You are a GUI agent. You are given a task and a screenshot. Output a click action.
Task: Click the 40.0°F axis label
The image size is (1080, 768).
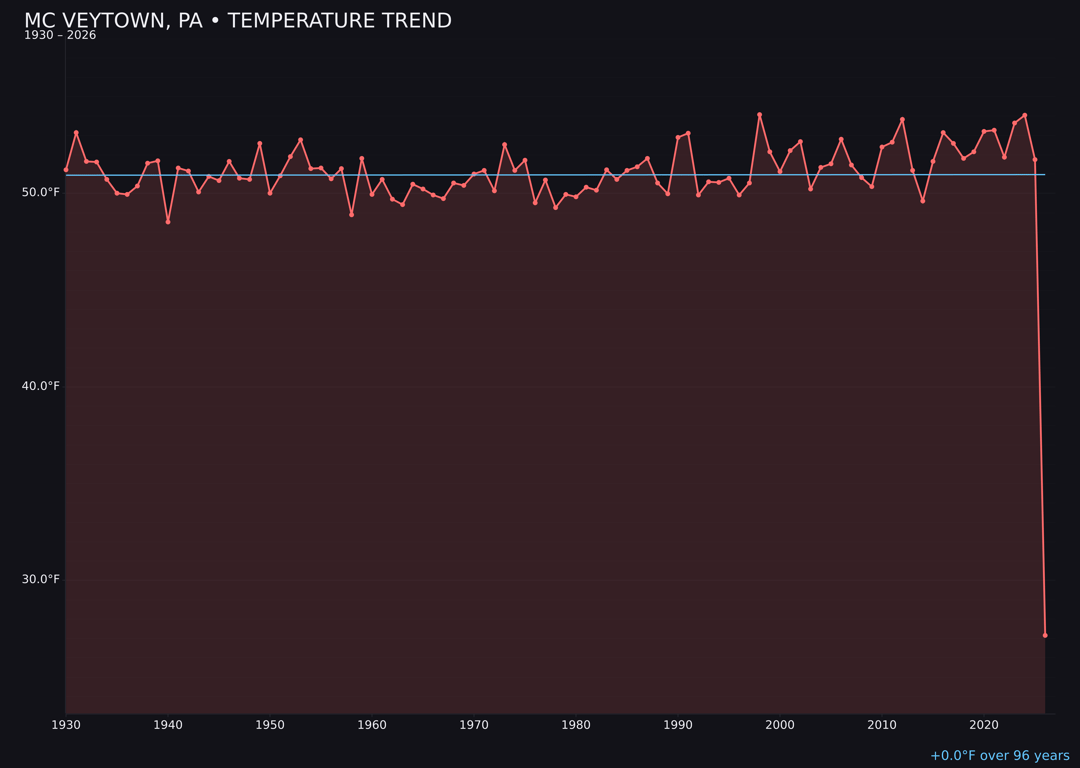coord(42,384)
